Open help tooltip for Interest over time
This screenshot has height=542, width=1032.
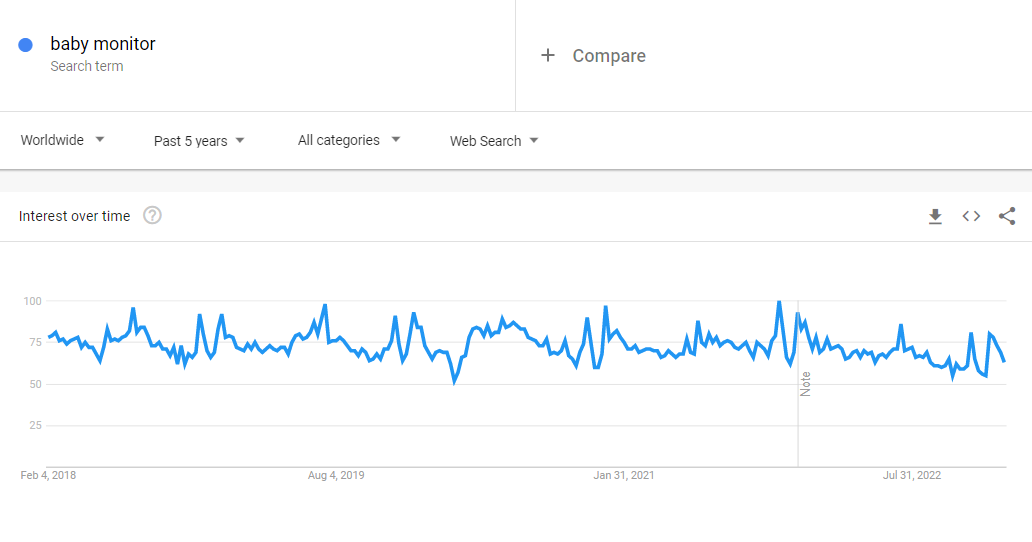(x=152, y=216)
